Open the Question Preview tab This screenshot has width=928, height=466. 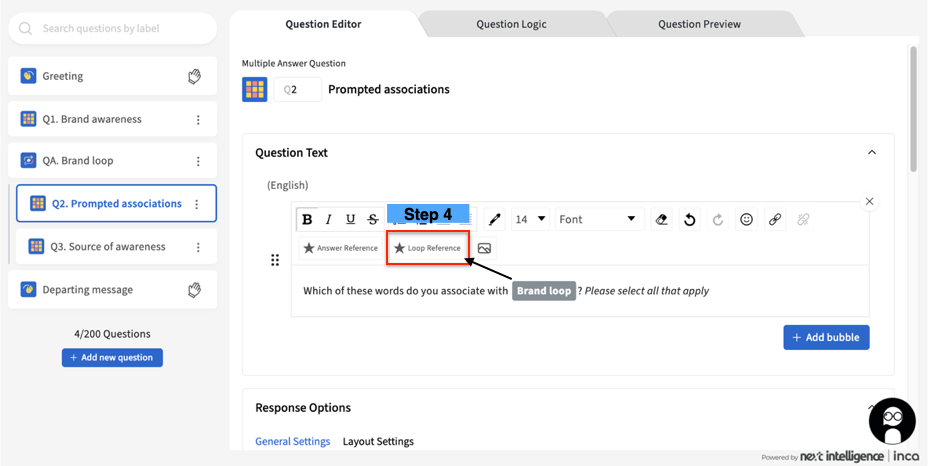699,24
